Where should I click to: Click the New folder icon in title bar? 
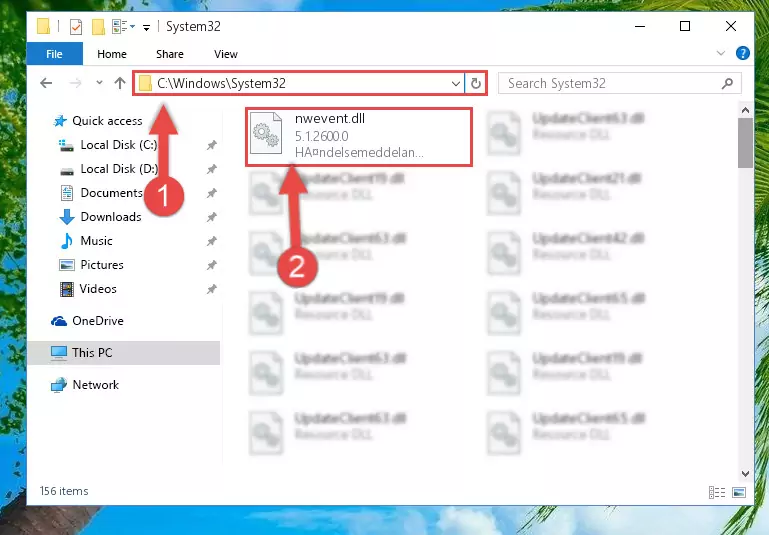coord(98,26)
